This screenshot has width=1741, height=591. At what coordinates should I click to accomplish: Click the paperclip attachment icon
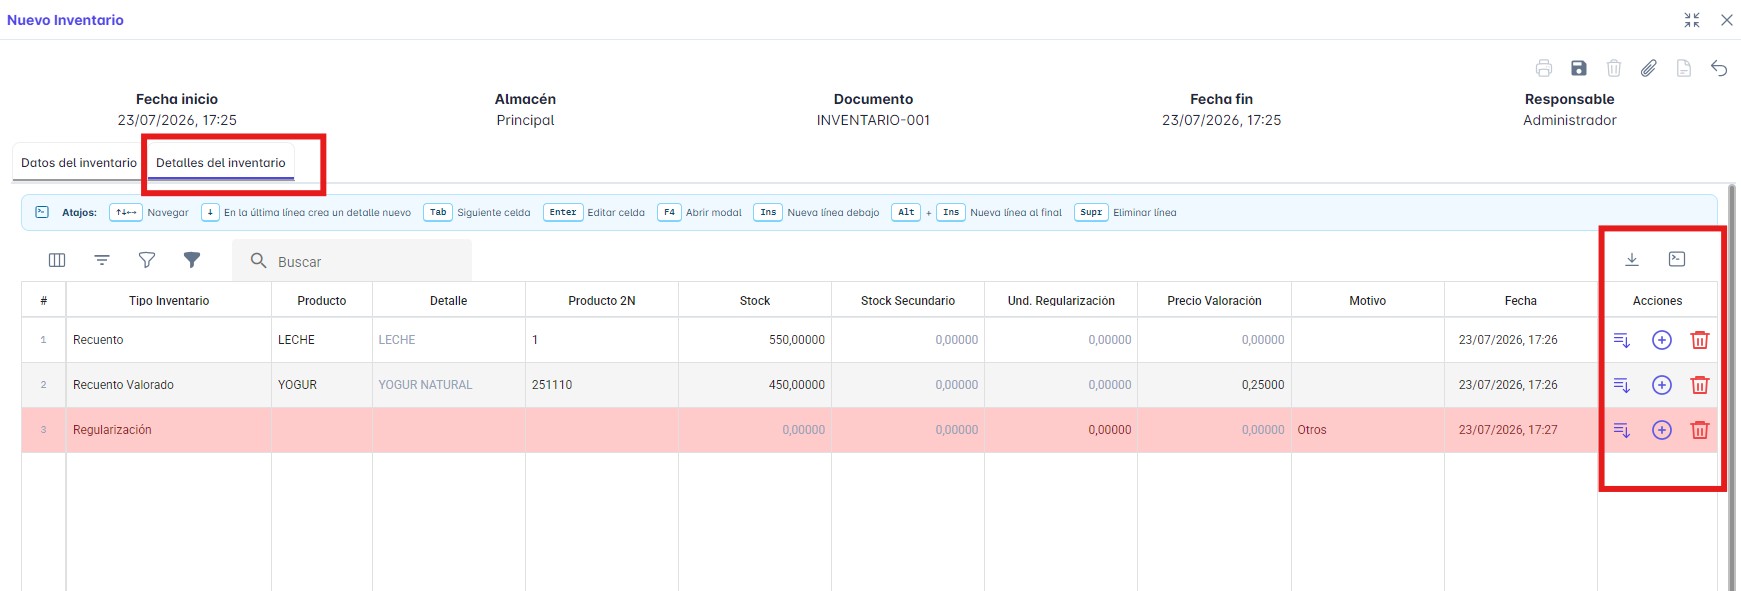1649,68
